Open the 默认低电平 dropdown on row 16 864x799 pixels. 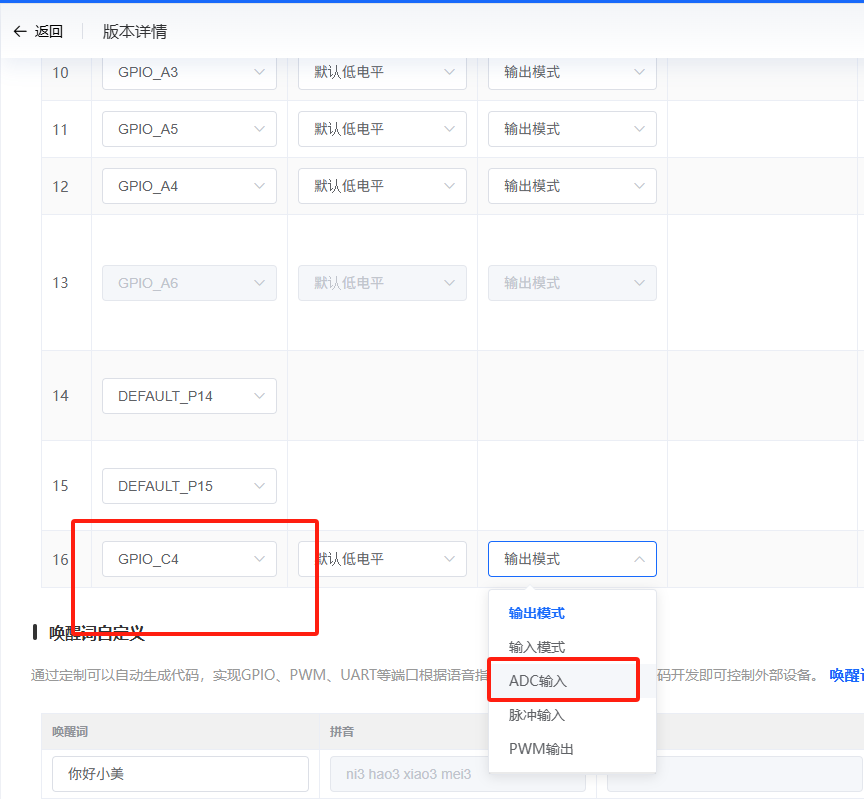click(382, 559)
